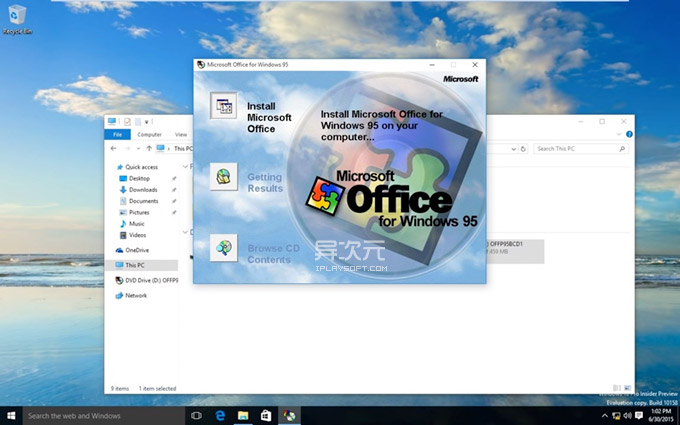Switch Explorer to large icons view
Image resolution: width=680 pixels, height=425 pixels.
(x=628, y=388)
